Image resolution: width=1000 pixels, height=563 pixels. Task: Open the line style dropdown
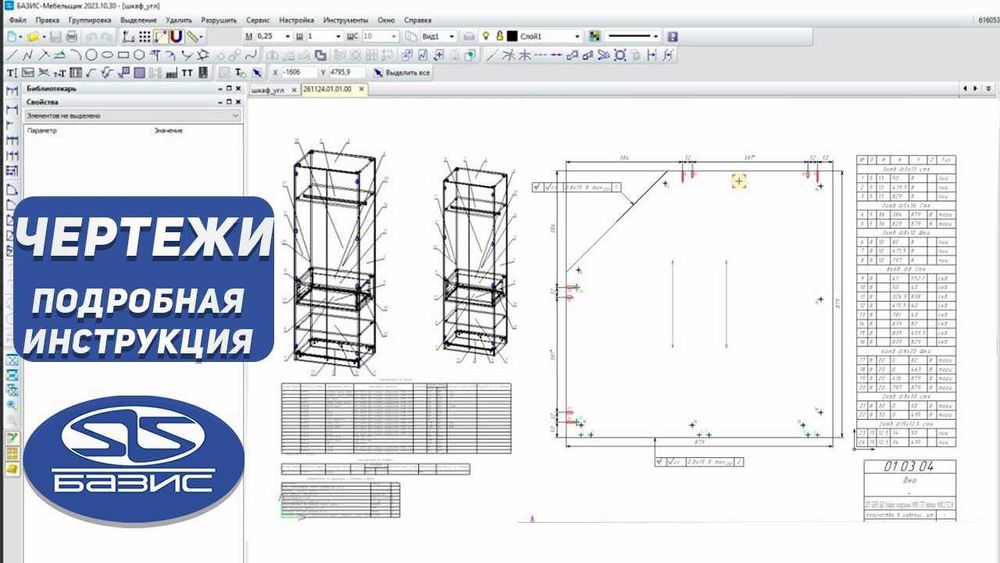(x=656, y=36)
